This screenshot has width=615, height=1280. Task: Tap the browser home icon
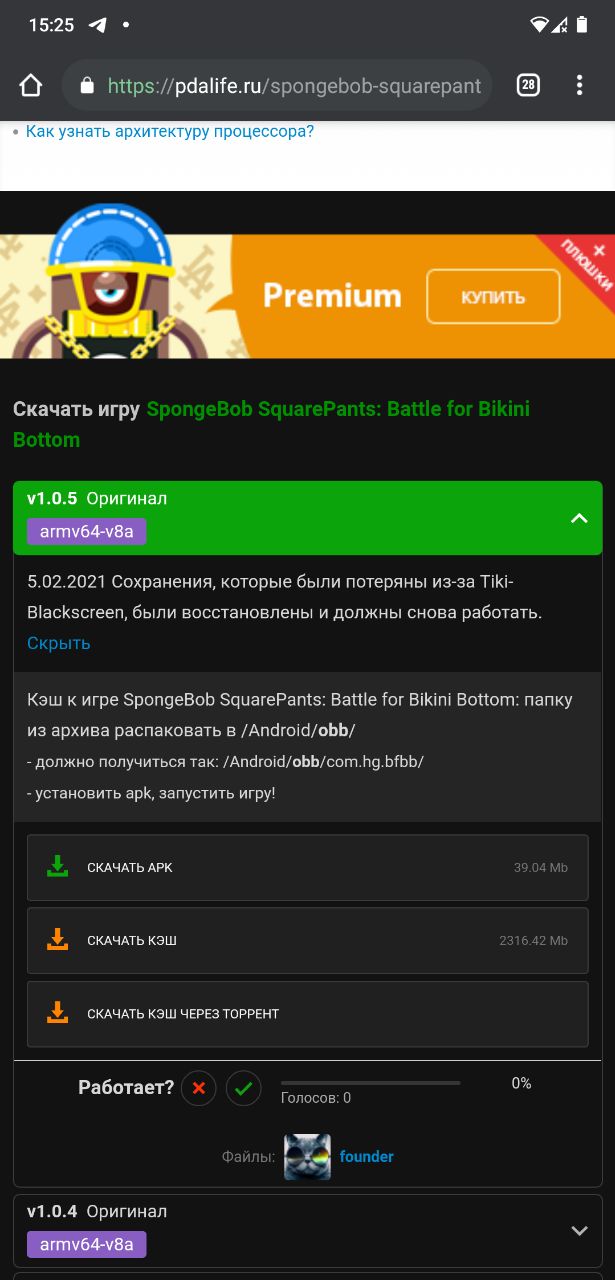point(31,86)
